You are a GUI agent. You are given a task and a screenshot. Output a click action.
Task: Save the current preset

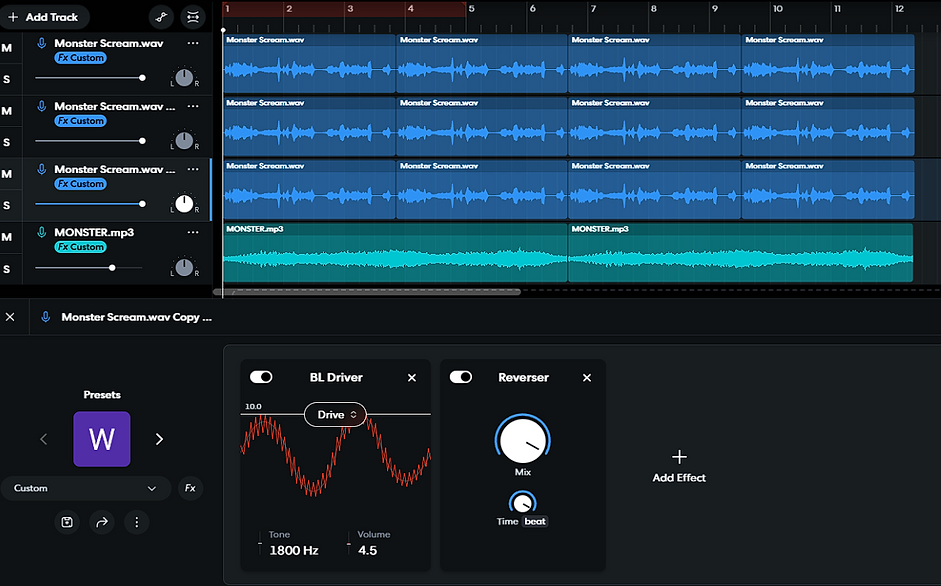tap(67, 522)
